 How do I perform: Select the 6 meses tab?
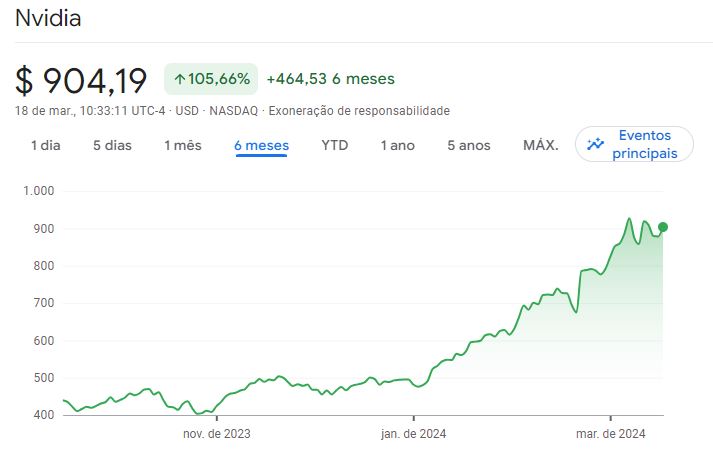click(x=261, y=145)
